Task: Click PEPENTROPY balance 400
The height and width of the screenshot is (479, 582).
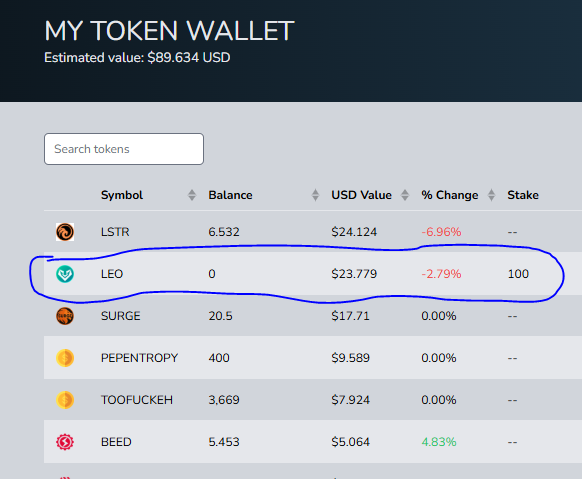Action: click(x=219, y=358)
